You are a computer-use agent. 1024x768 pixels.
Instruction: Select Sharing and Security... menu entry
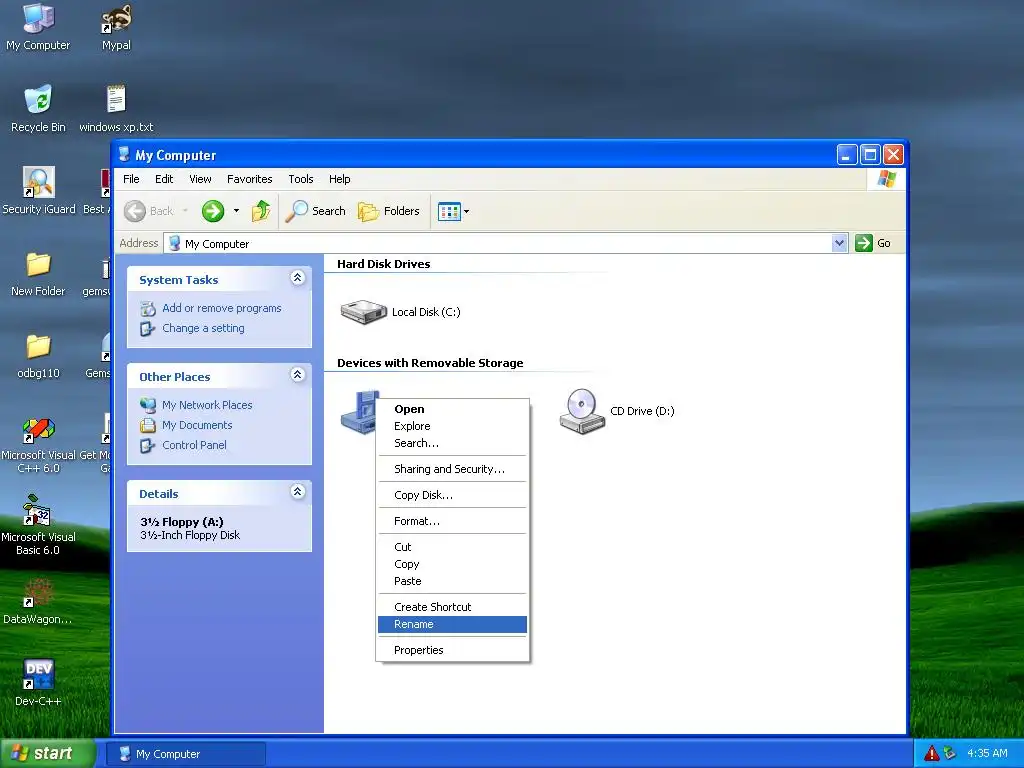pyautogui.click(x=452, y=469)
